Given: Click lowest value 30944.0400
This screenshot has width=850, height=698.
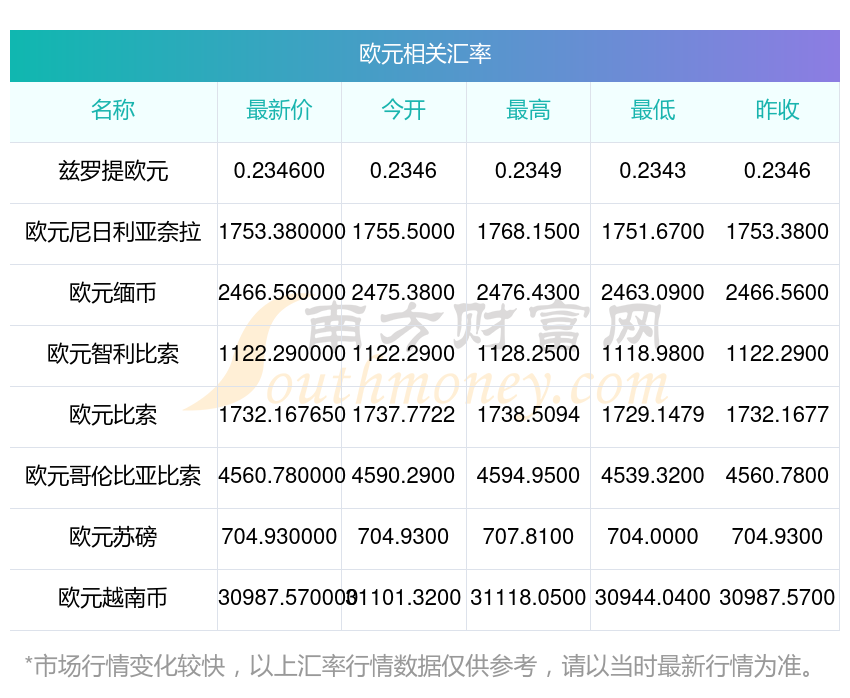Looking at the screenshot, I should click(x=653, y=598).
